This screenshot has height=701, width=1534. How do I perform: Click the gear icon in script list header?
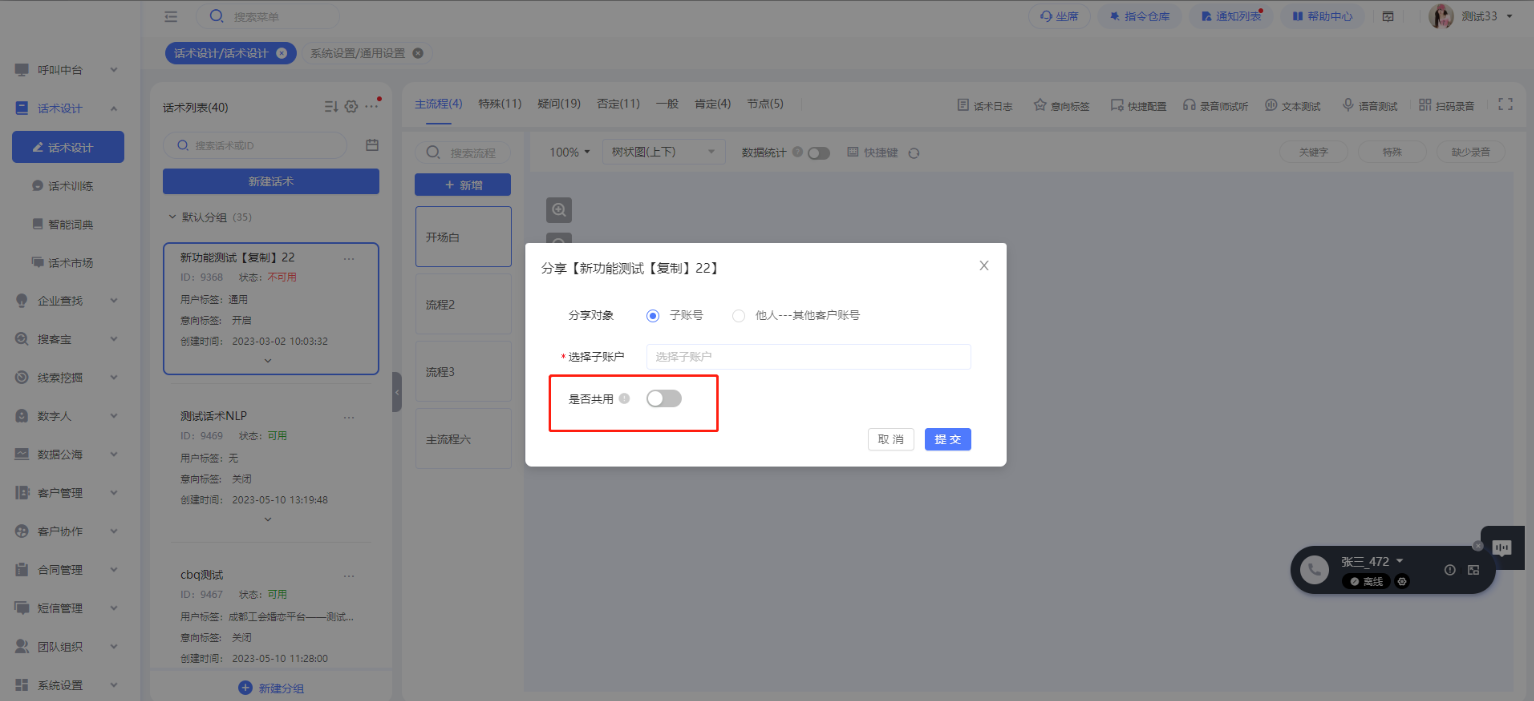coord(351,107)
